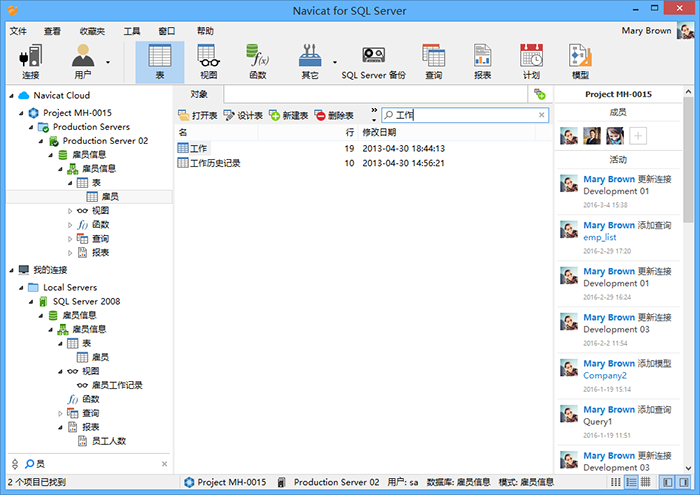Open the Company2 activity link
This screenshot has height=495, width=700.
pyautogui.click(x=605, y=375)
